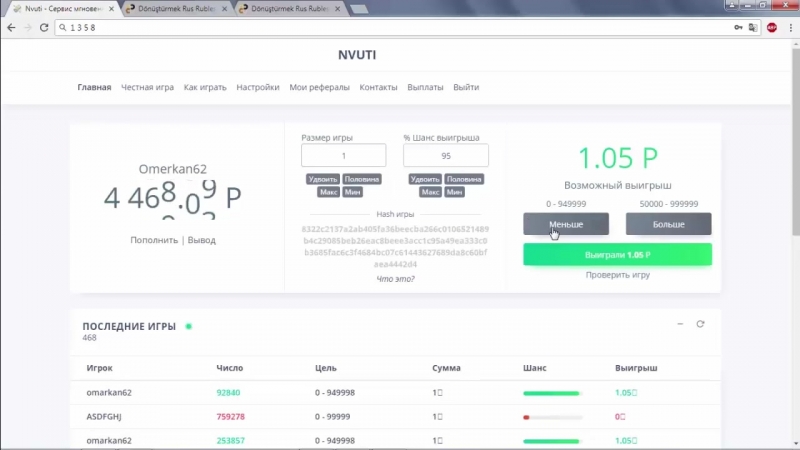The height and width of the screenshot is (450, 800).
Task: Open the red adblock extension icon
Action: (x=772, y=28)
